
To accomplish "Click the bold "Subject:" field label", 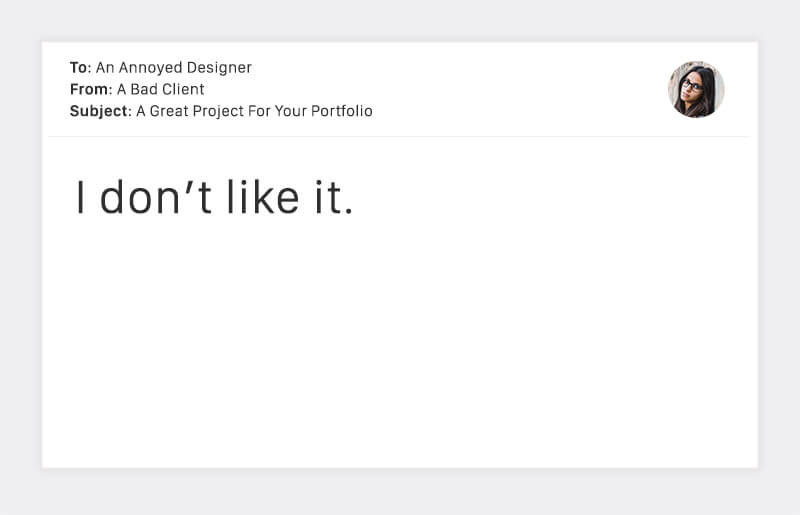I will 100,111.
